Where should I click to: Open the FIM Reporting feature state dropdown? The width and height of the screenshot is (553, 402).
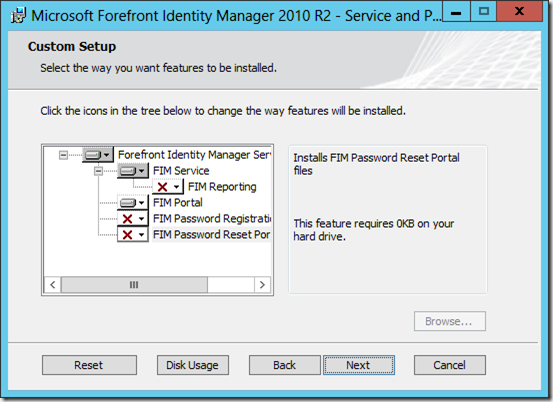point(168,187)
